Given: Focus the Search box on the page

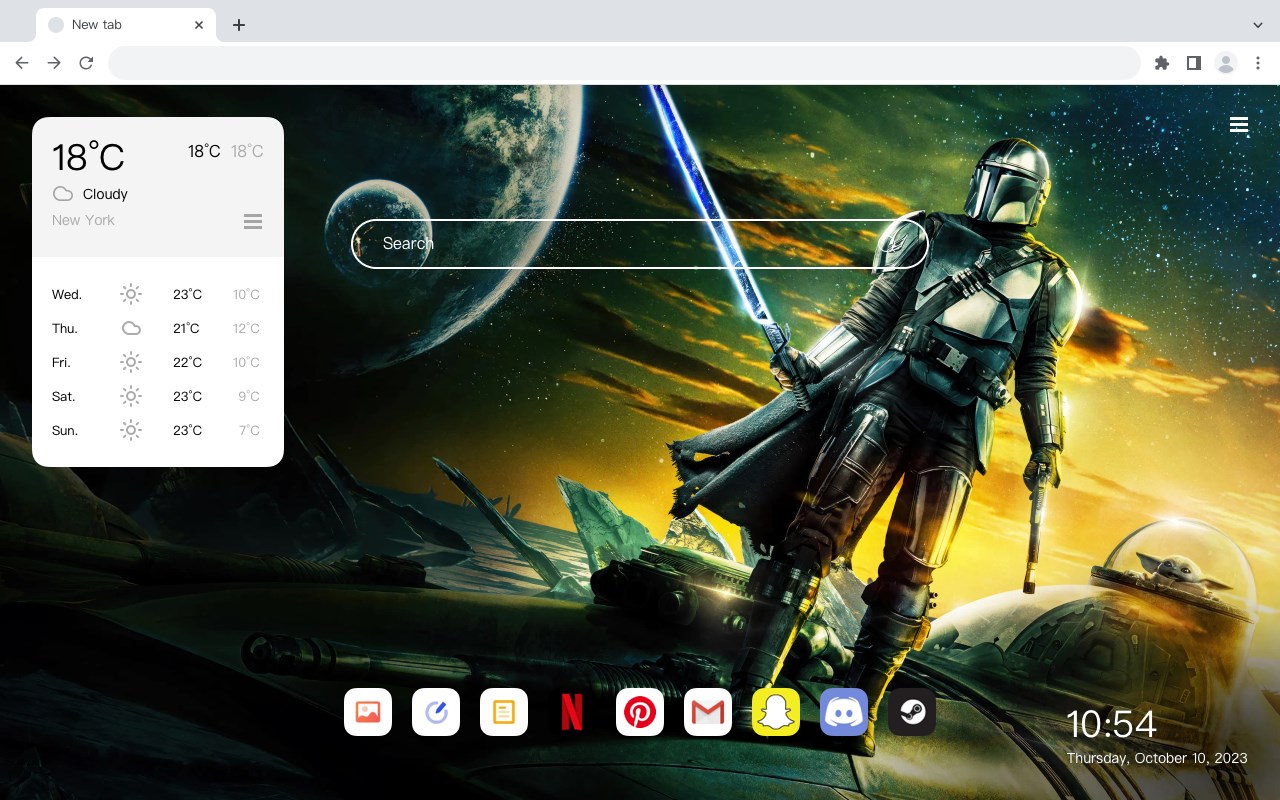Looking at the screenshot, I should click(x=640, y=244).
